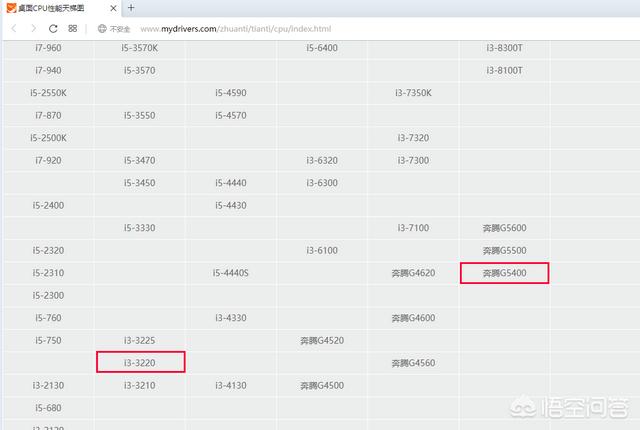Click cell i3-3225
The image size is (640, 430).
[139, 340]
